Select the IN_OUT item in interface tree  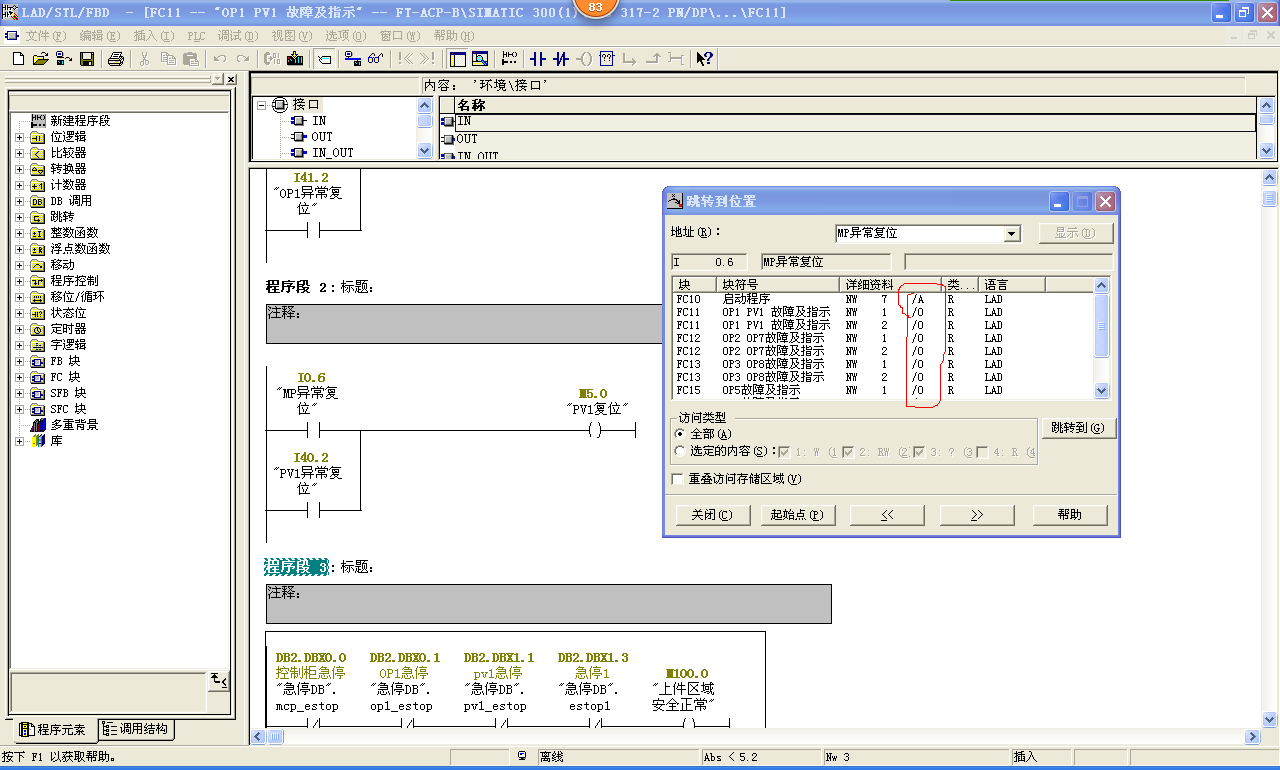333,153
